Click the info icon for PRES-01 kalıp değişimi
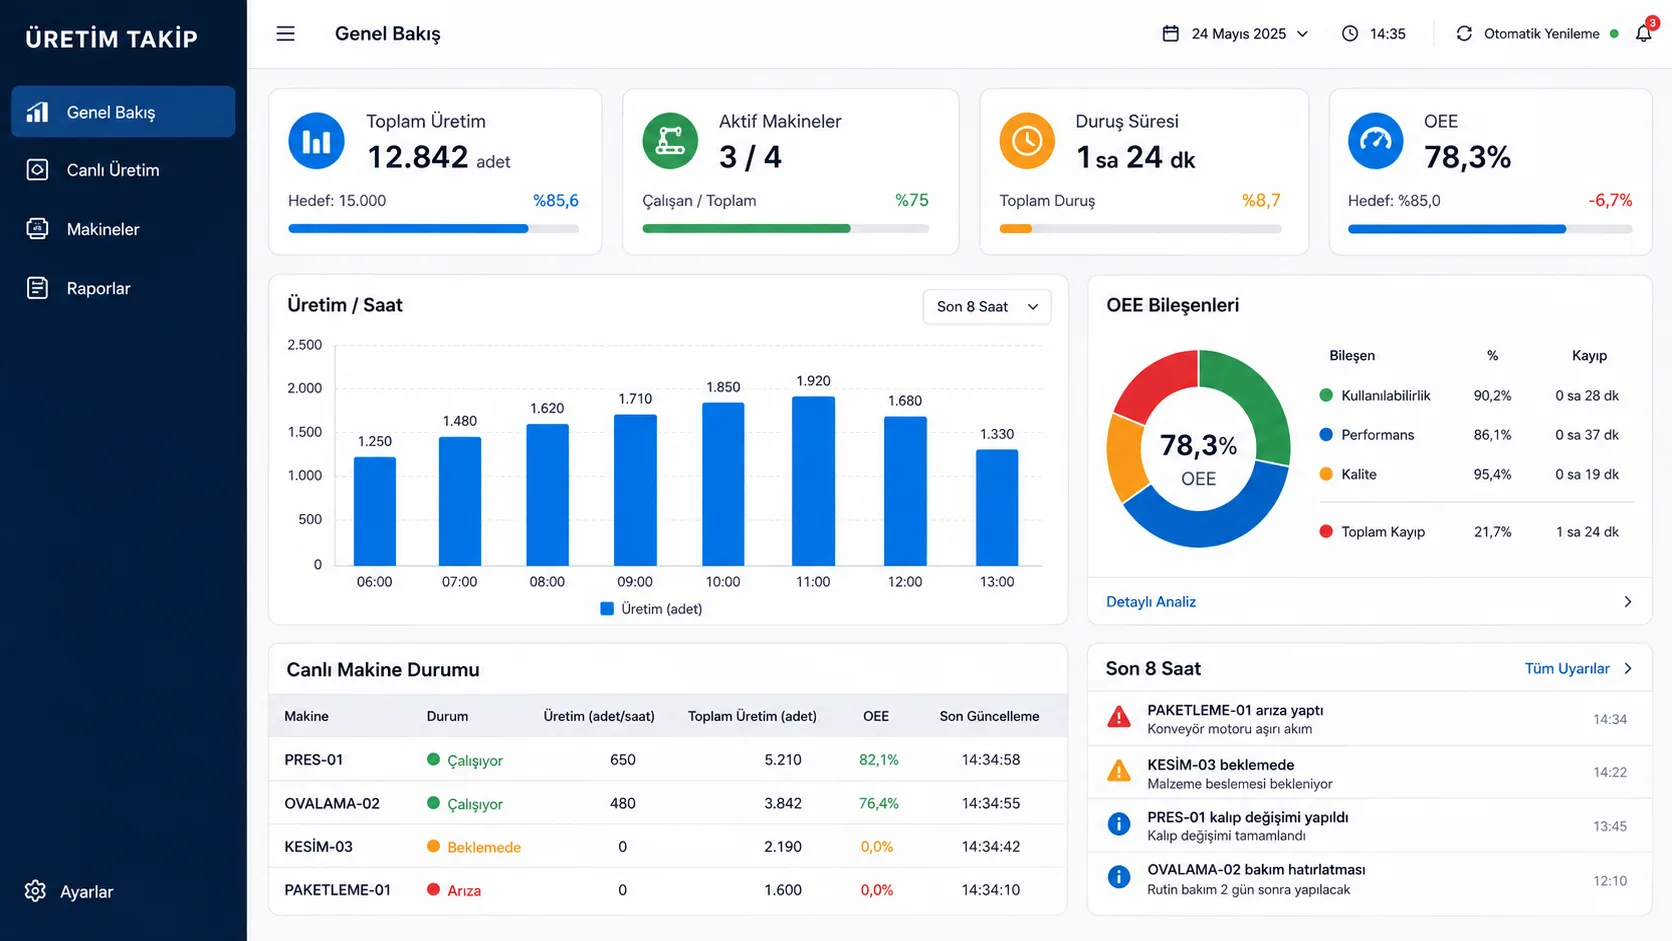The height and width of the screenshot is (941, 1672). (x=1119, y=824)
